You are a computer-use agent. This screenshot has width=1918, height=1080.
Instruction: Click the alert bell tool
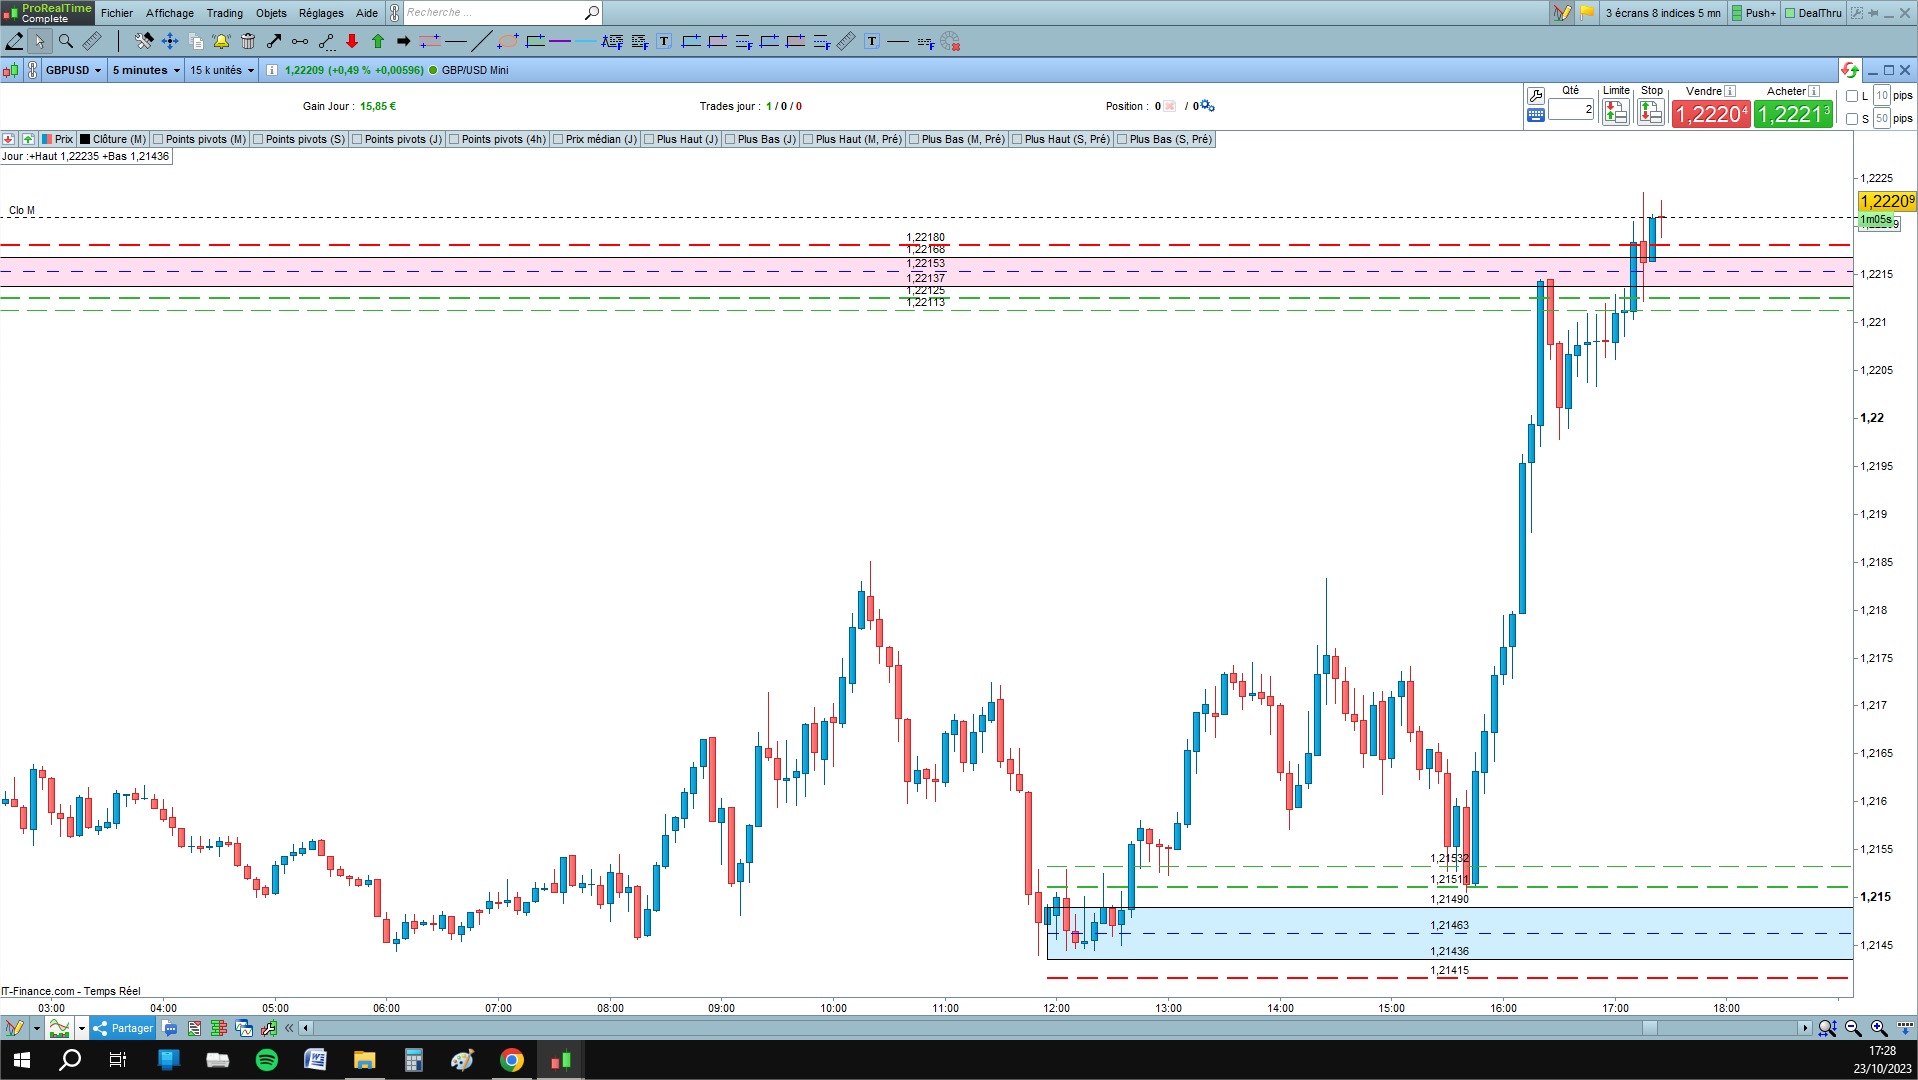pyautogui.click(x=221, y=41)
